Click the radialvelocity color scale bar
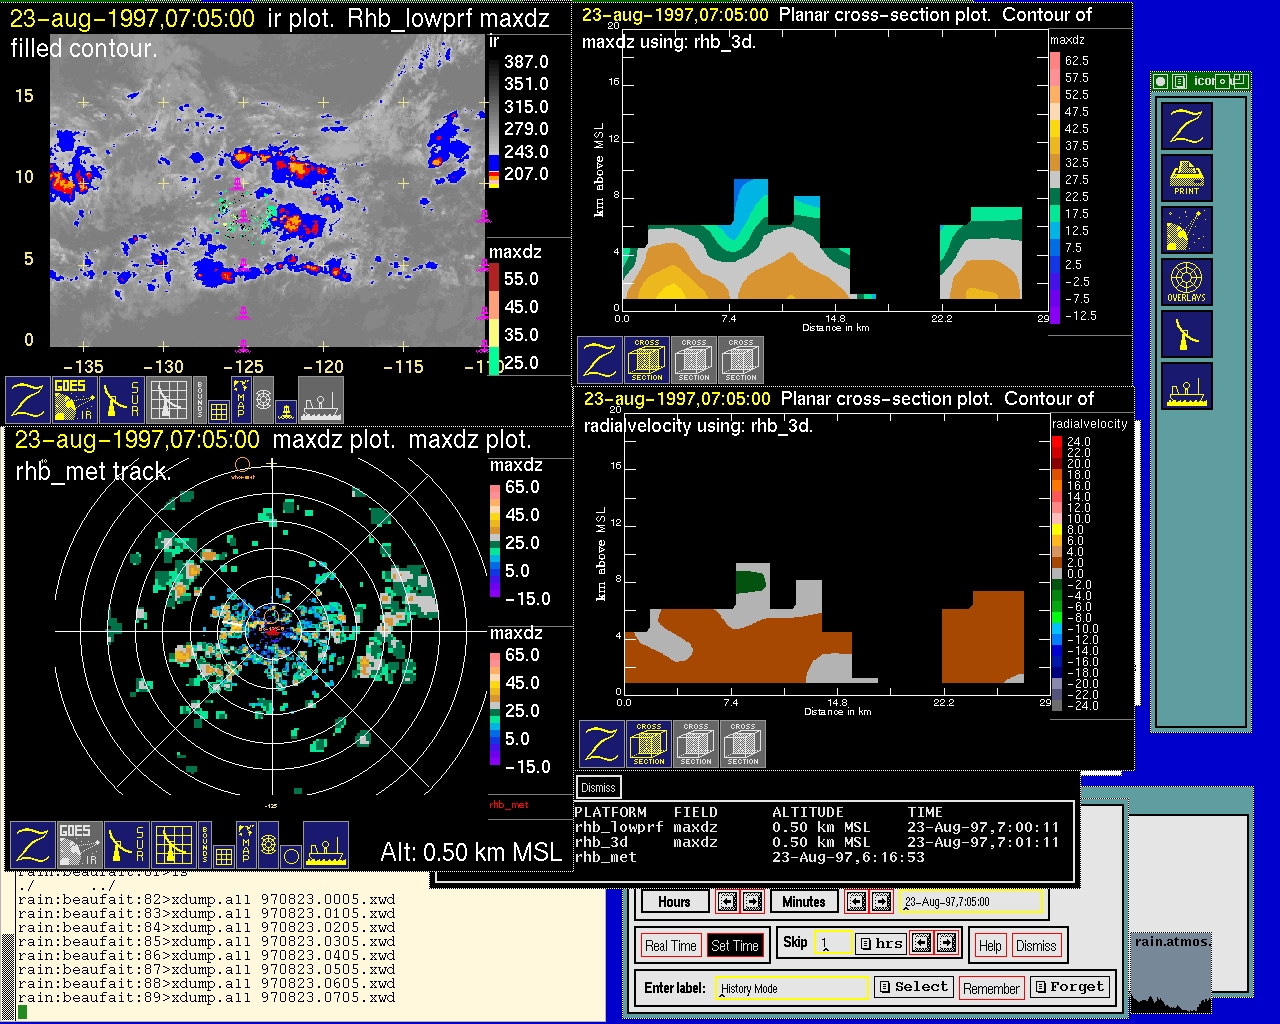The image size is (1280, 1024). (x=1057, y=573)
